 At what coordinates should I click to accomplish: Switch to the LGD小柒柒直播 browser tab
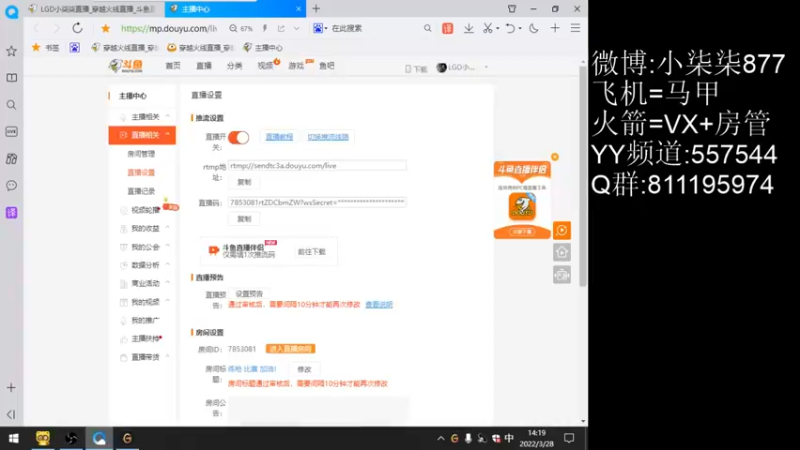point(96,9)
